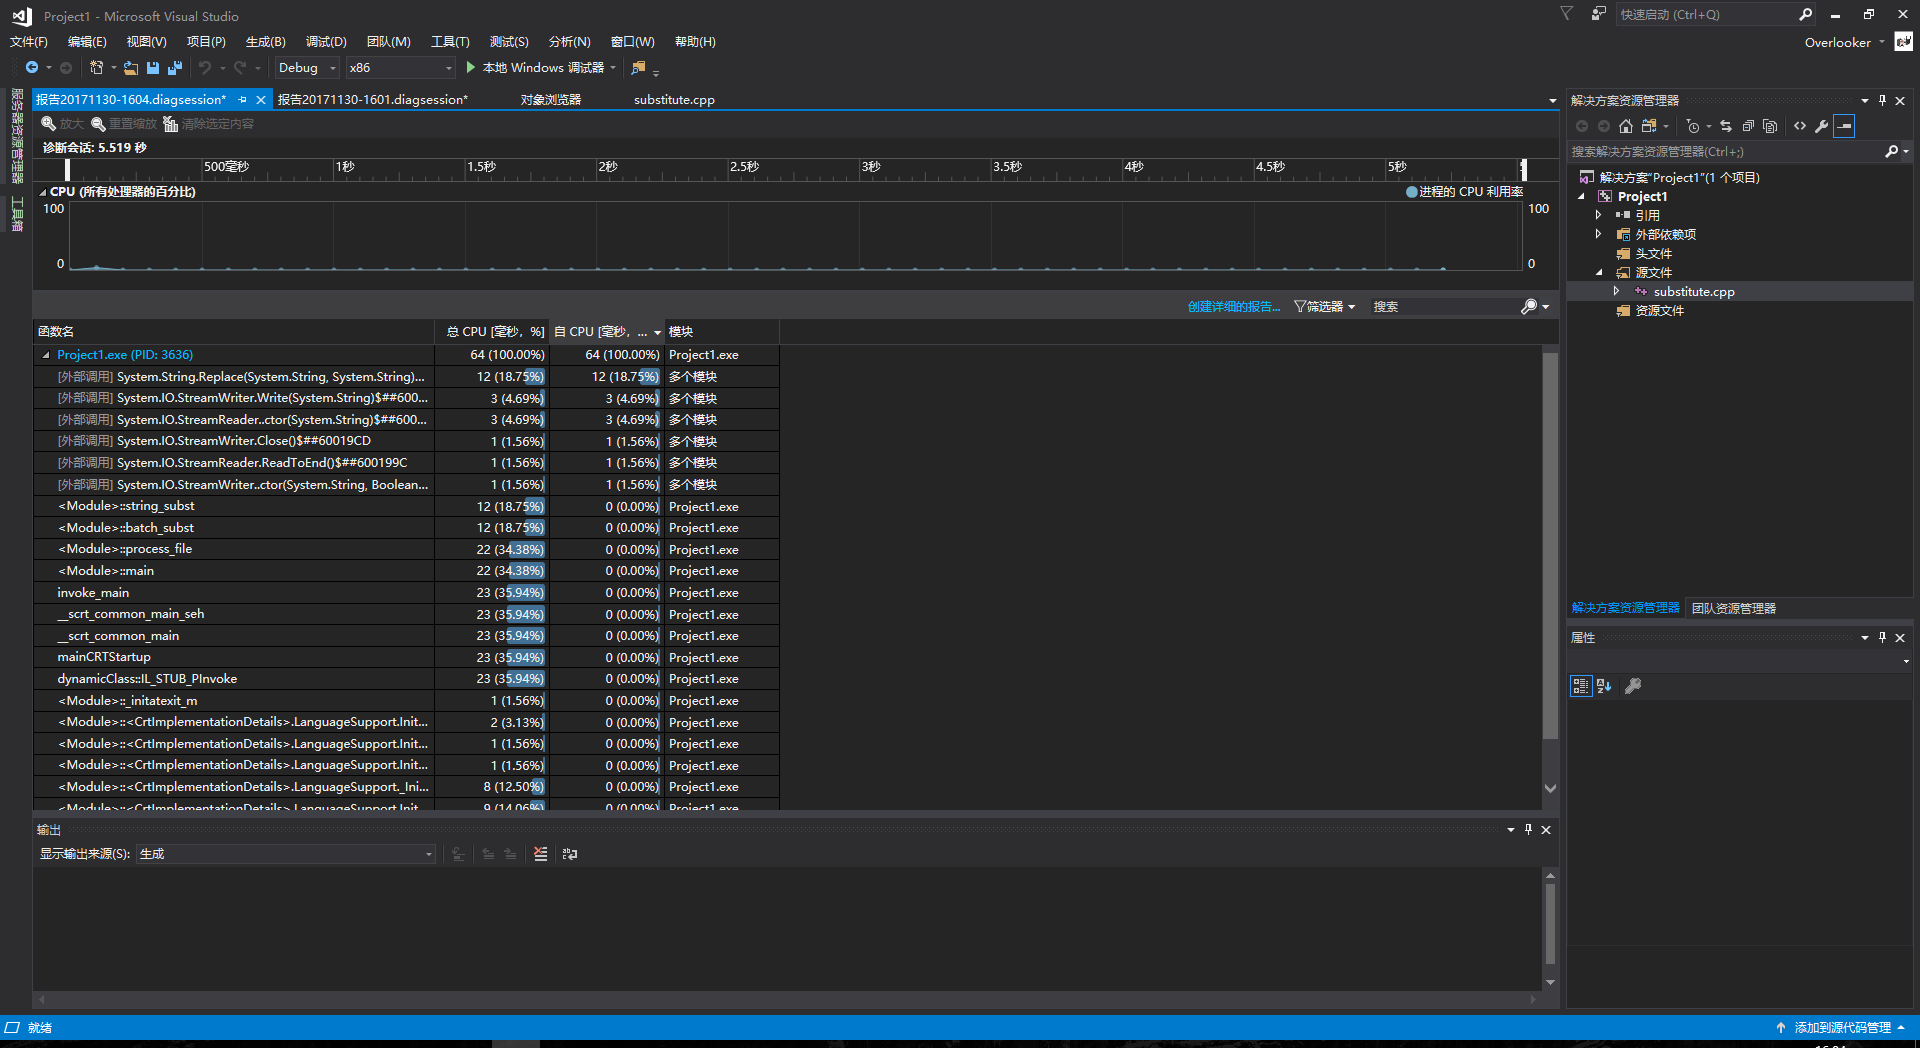Click the collapse all icon in Solution Explorer

click(1748, 126)
